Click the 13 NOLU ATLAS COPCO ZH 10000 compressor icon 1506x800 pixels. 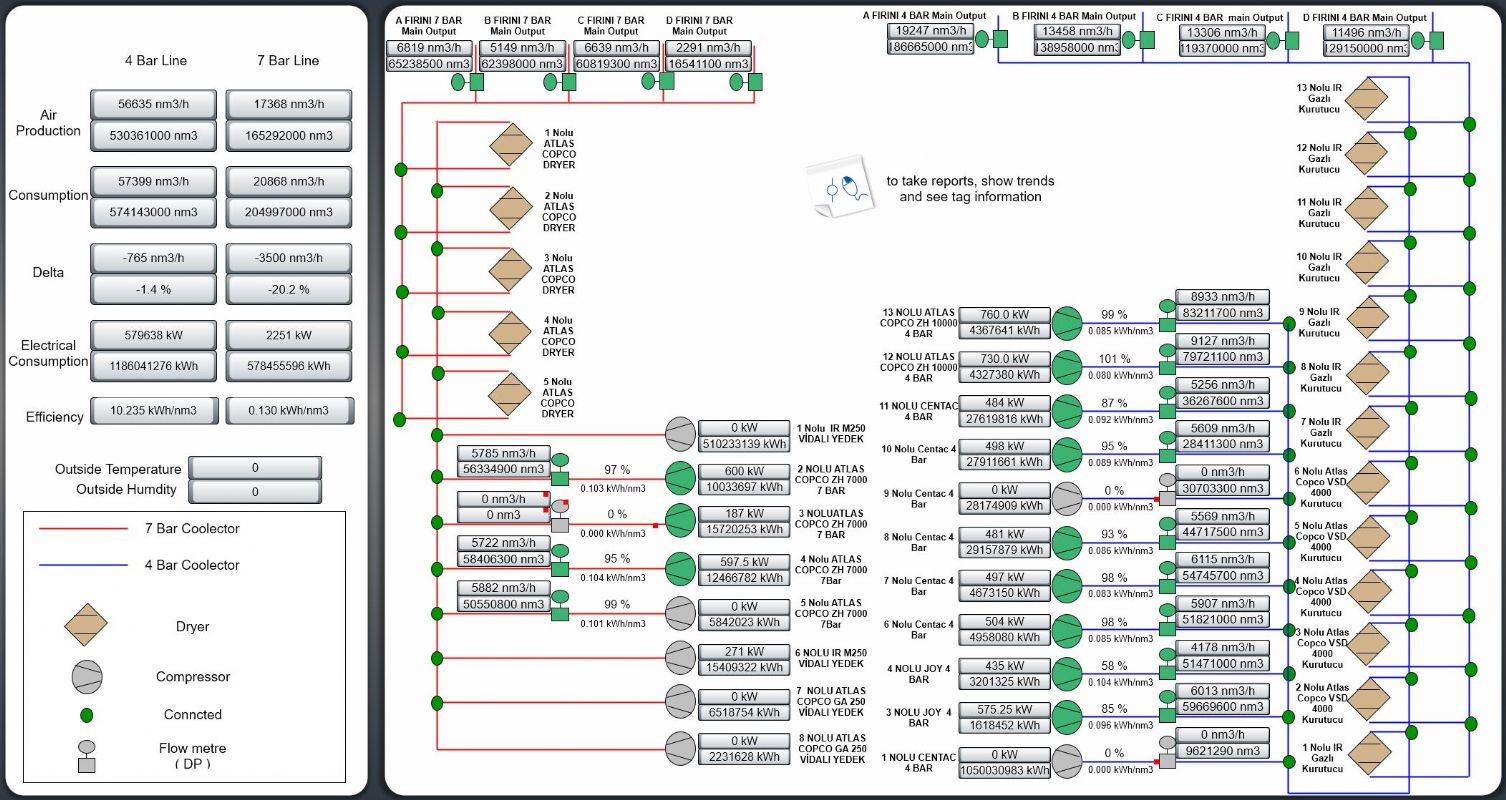[1066, 324]
